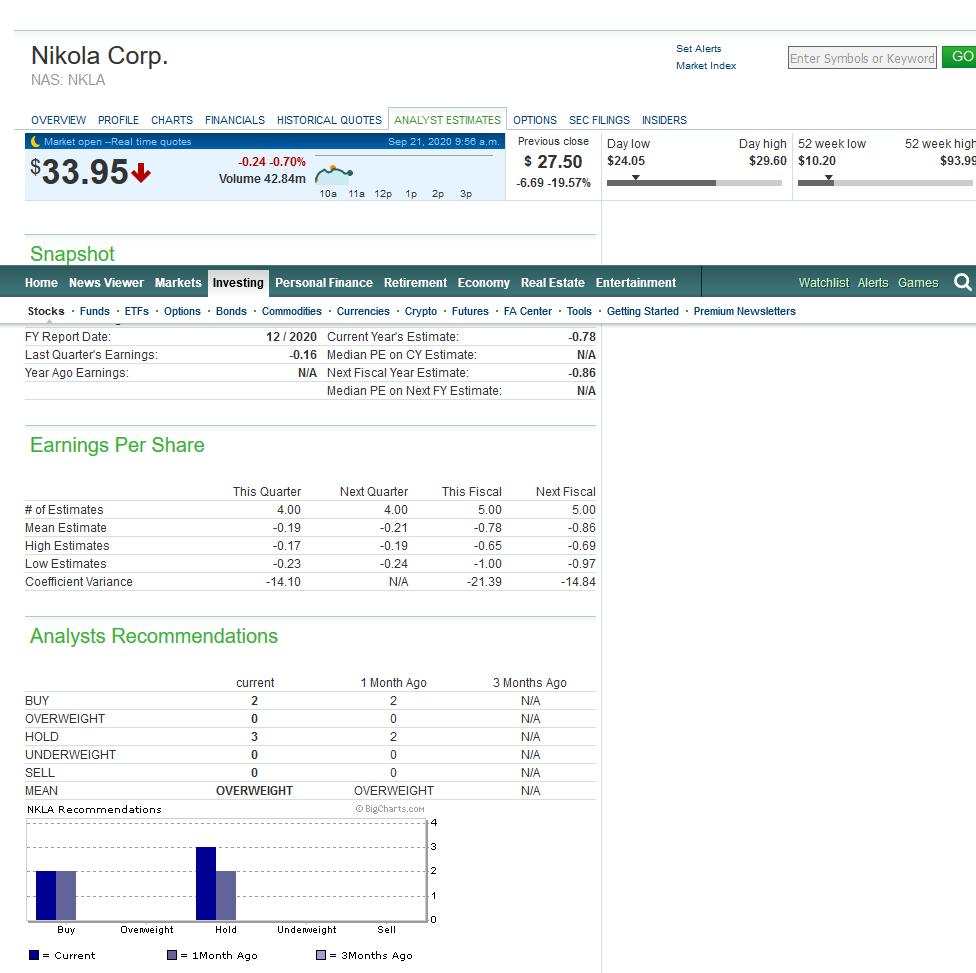
Task: Open the Market Index link
Action: [x=706, y=65]
